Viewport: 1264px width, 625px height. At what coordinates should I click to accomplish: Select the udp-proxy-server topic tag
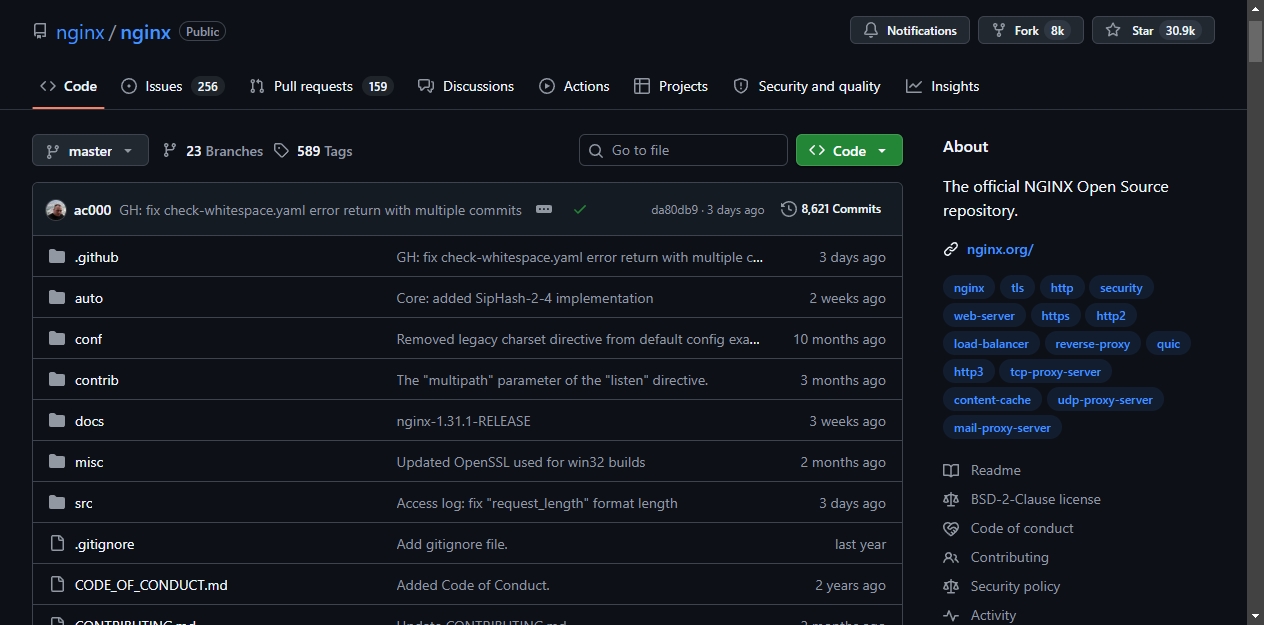pyautogui.click(x=1105, y=399)
